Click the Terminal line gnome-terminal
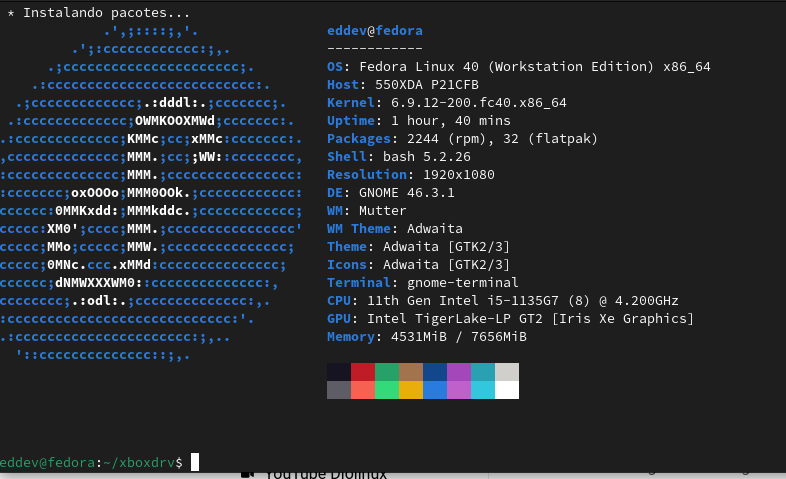This screenshot has width=786, height=479. (x=423, y=283)
